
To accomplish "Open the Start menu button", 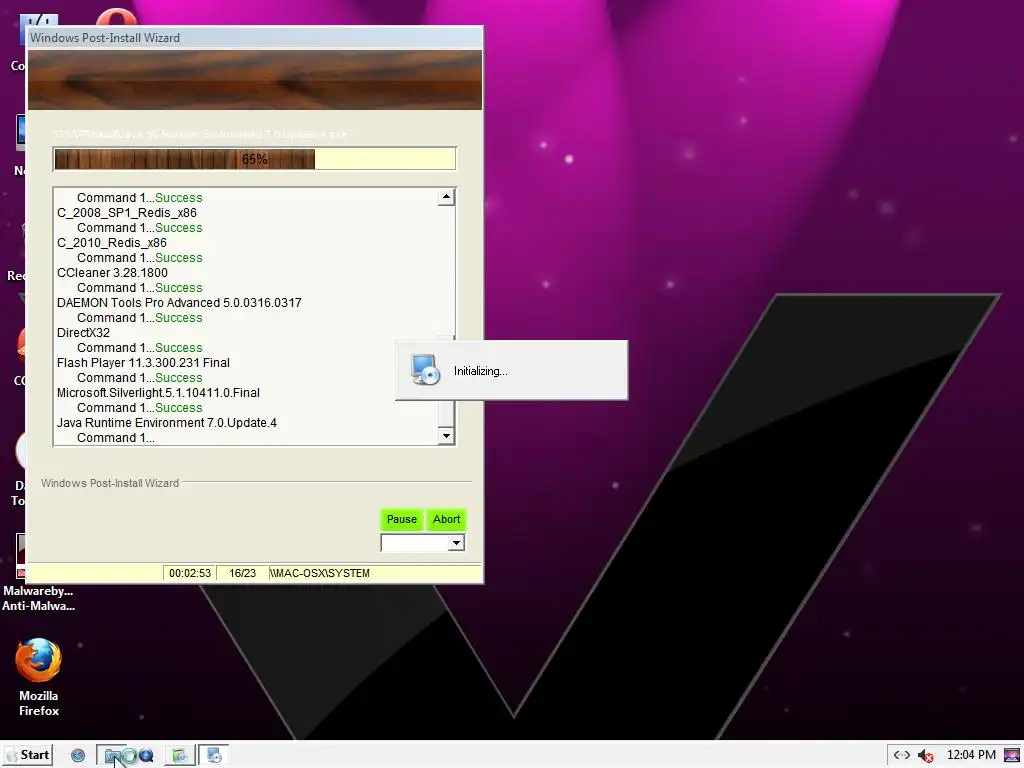I will pos(27,755).
